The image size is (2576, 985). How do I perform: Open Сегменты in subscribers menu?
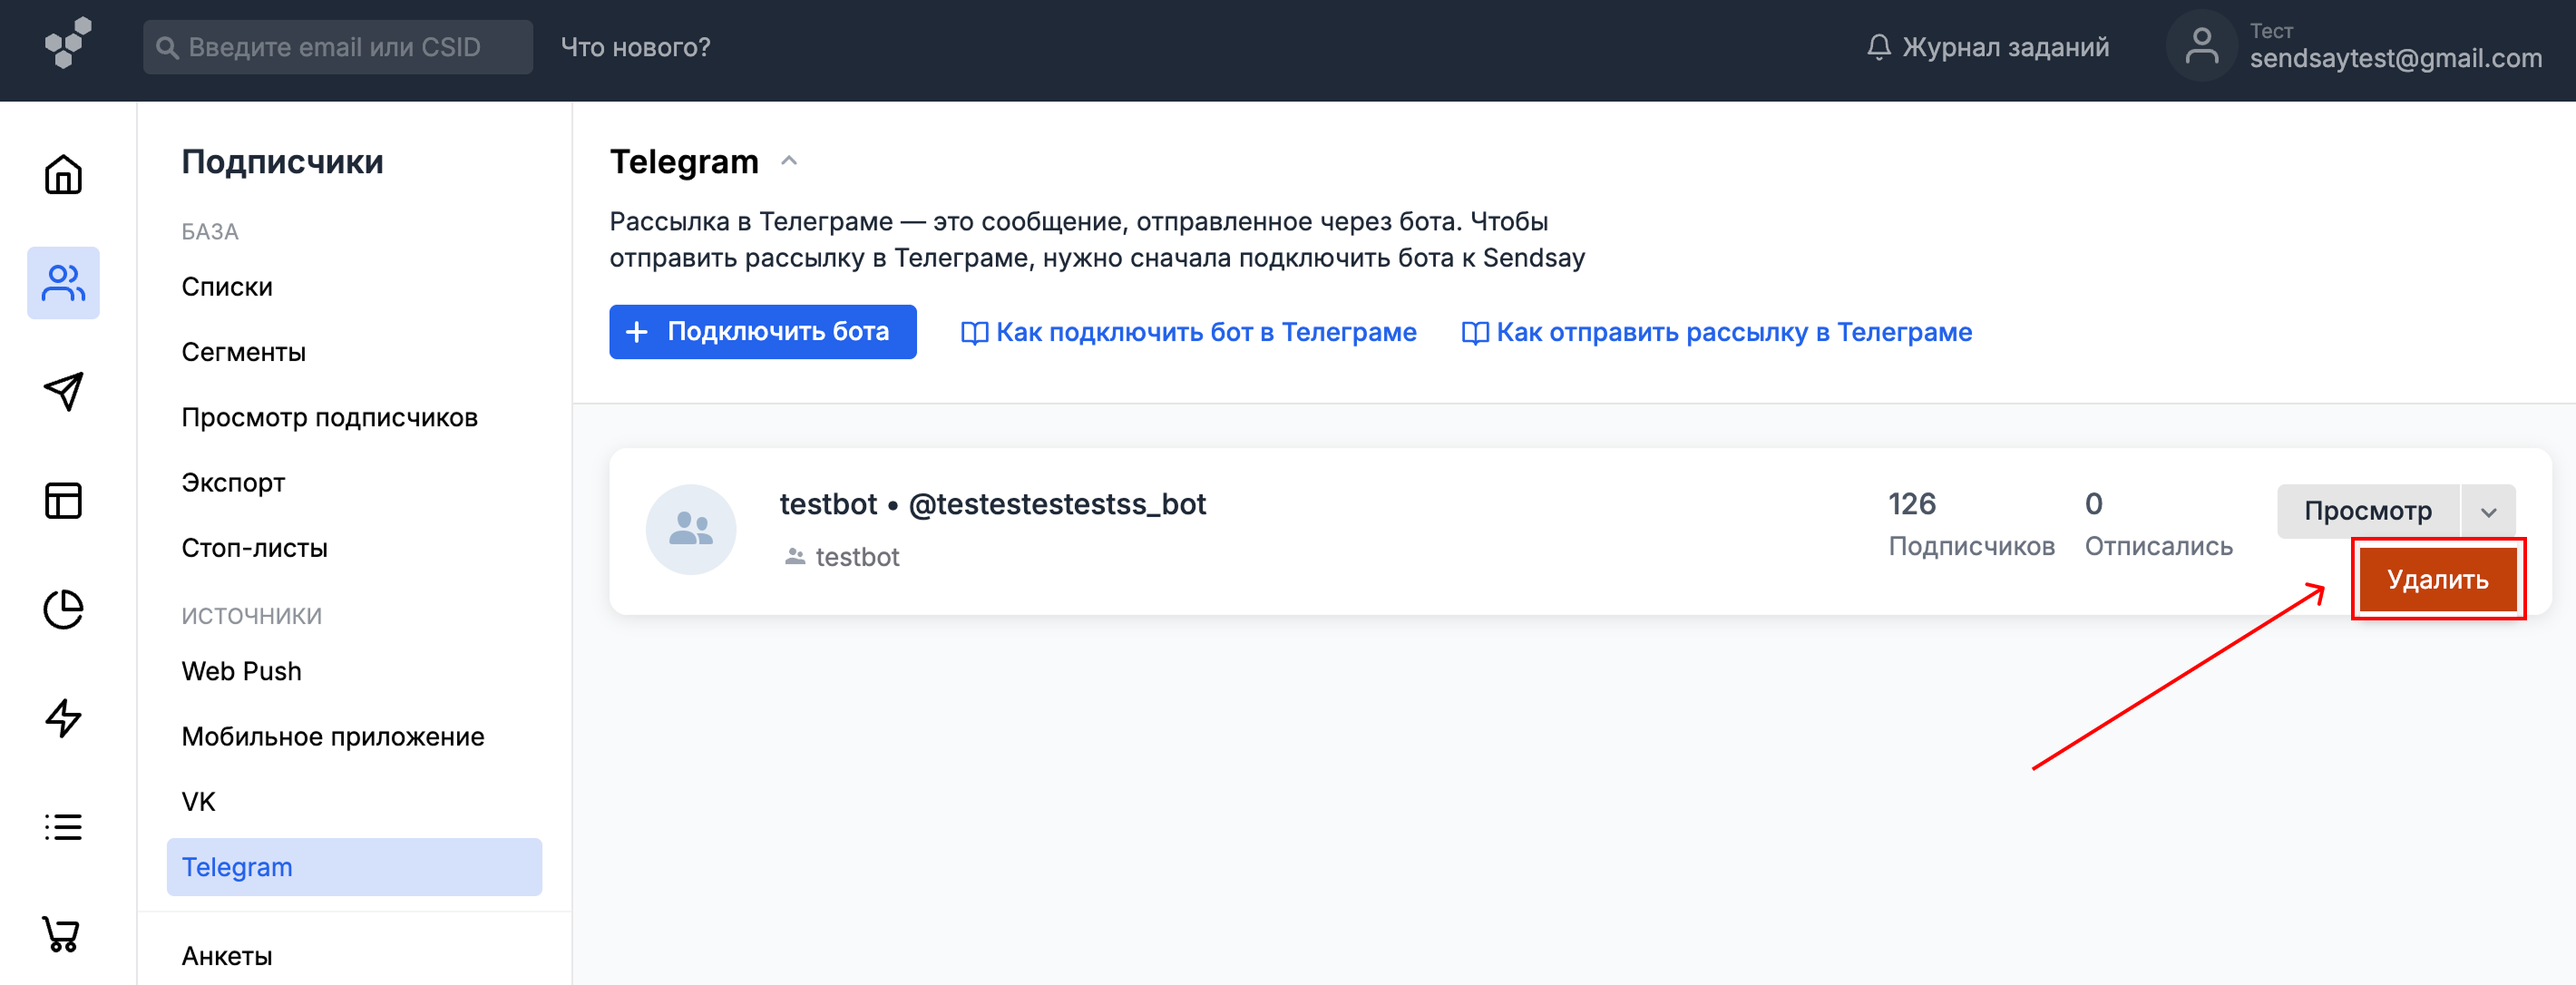(243, 352)
